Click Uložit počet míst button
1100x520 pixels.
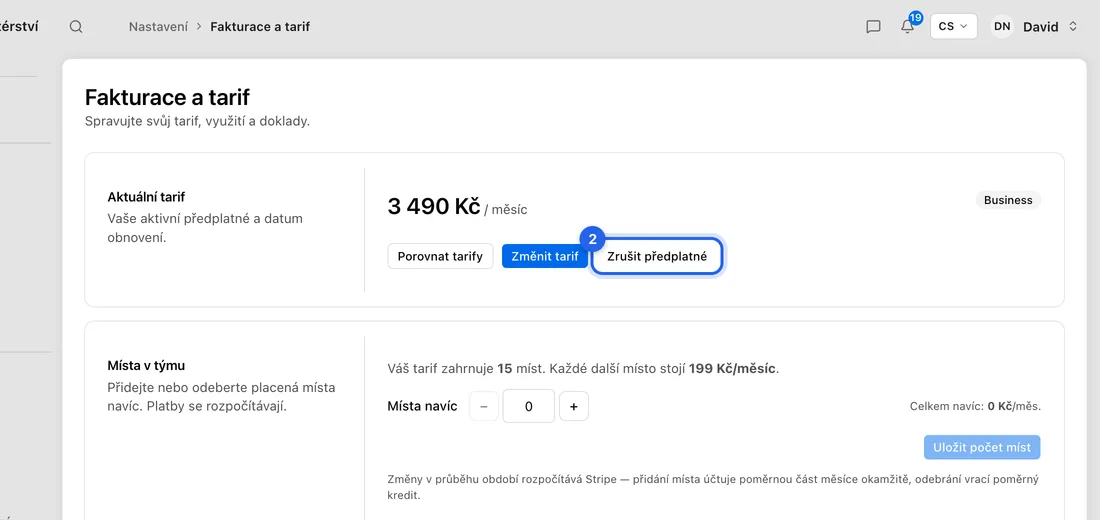click(x=982, y=447)
